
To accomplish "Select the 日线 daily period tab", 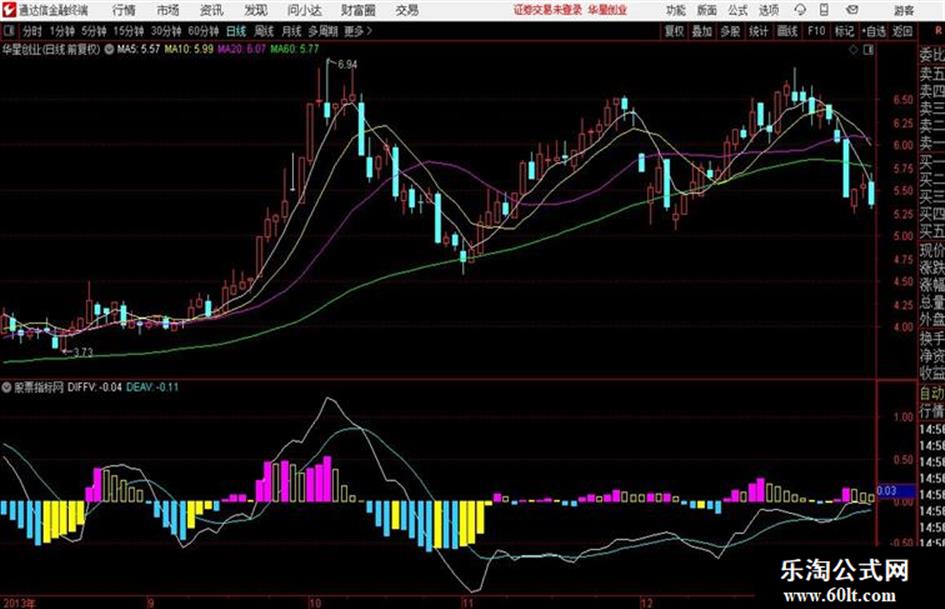I will [236, 31].
